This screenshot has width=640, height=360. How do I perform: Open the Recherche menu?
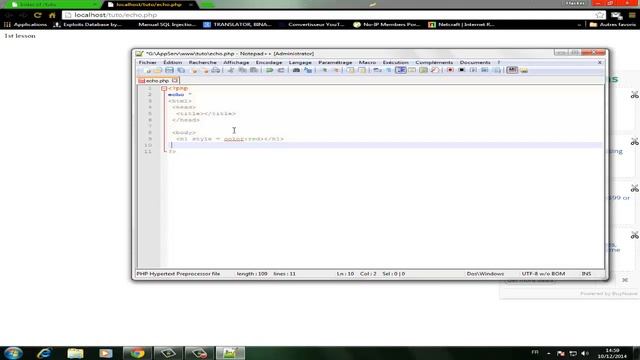[202, 62]
